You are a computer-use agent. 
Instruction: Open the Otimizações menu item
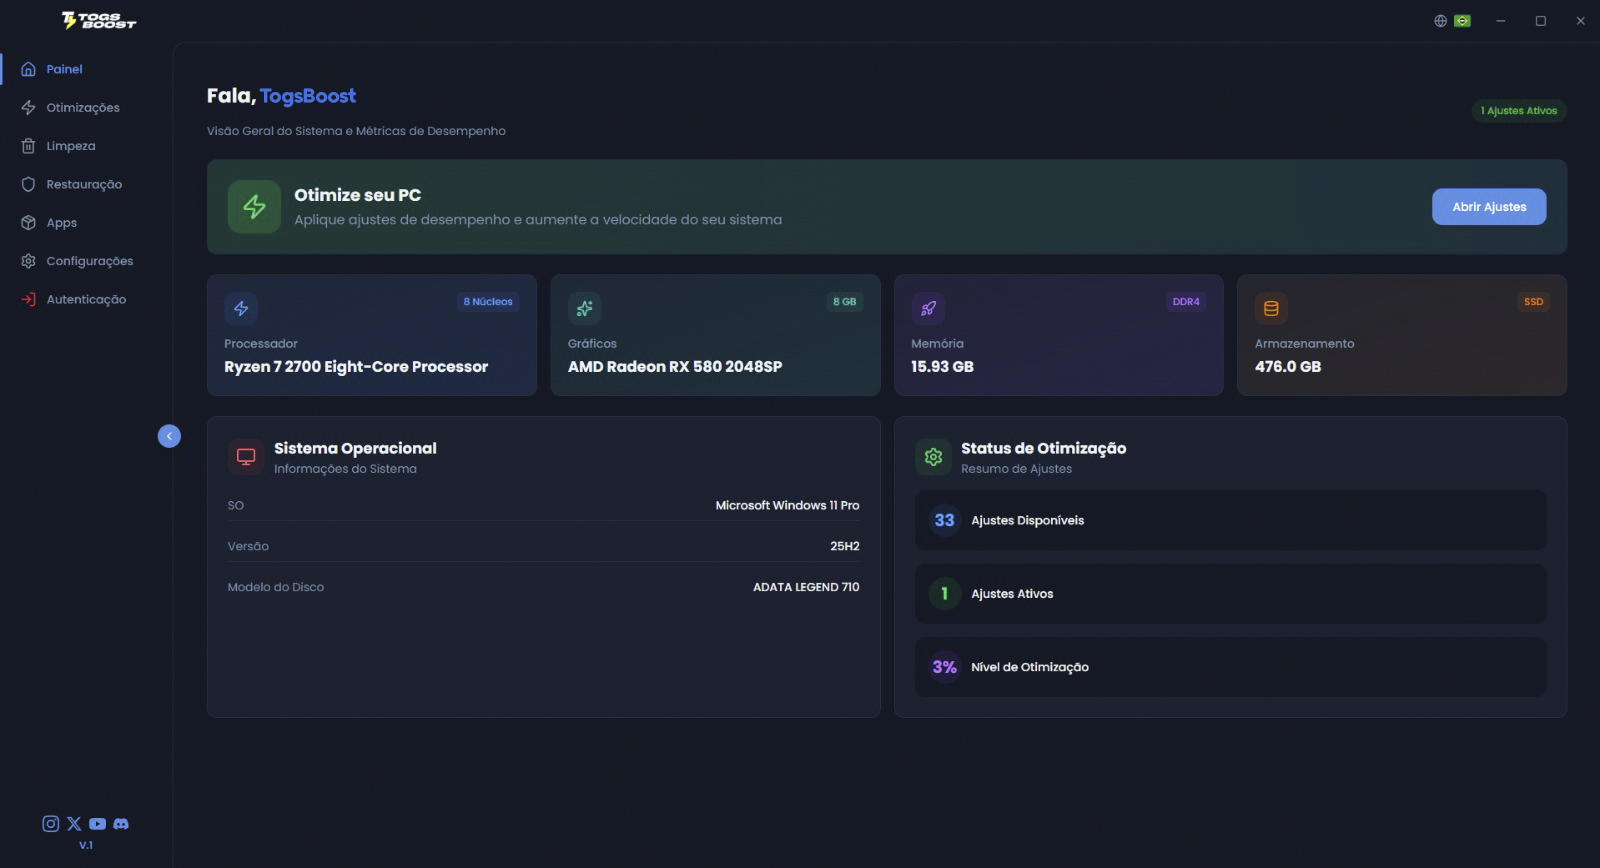coord(83,108)
